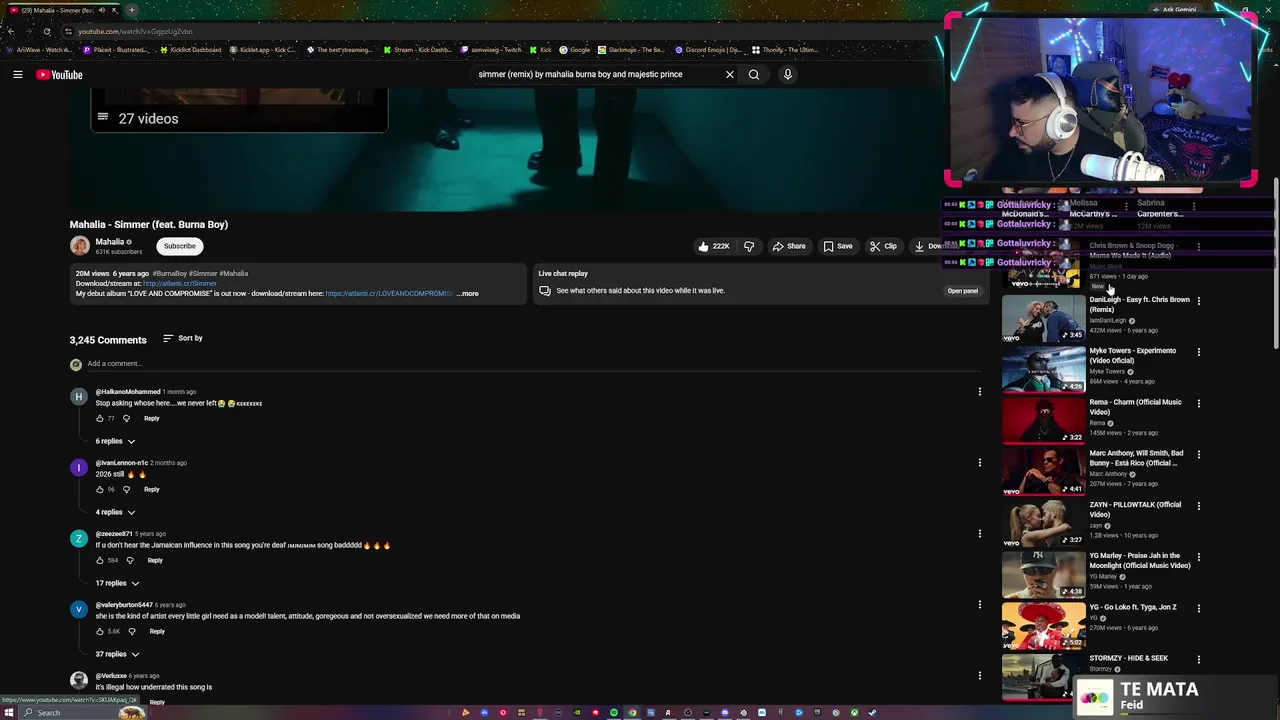Dislike the @HalkanoMohammed comment
Viewport: 1280px width, 720px height.
point(126,418)
